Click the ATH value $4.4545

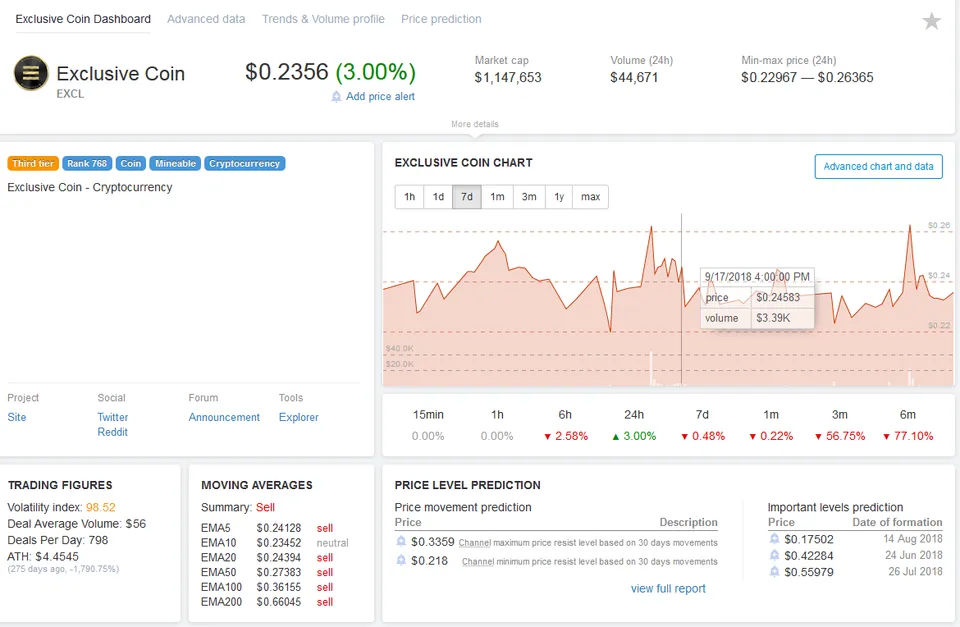click(x=57, y=557)
